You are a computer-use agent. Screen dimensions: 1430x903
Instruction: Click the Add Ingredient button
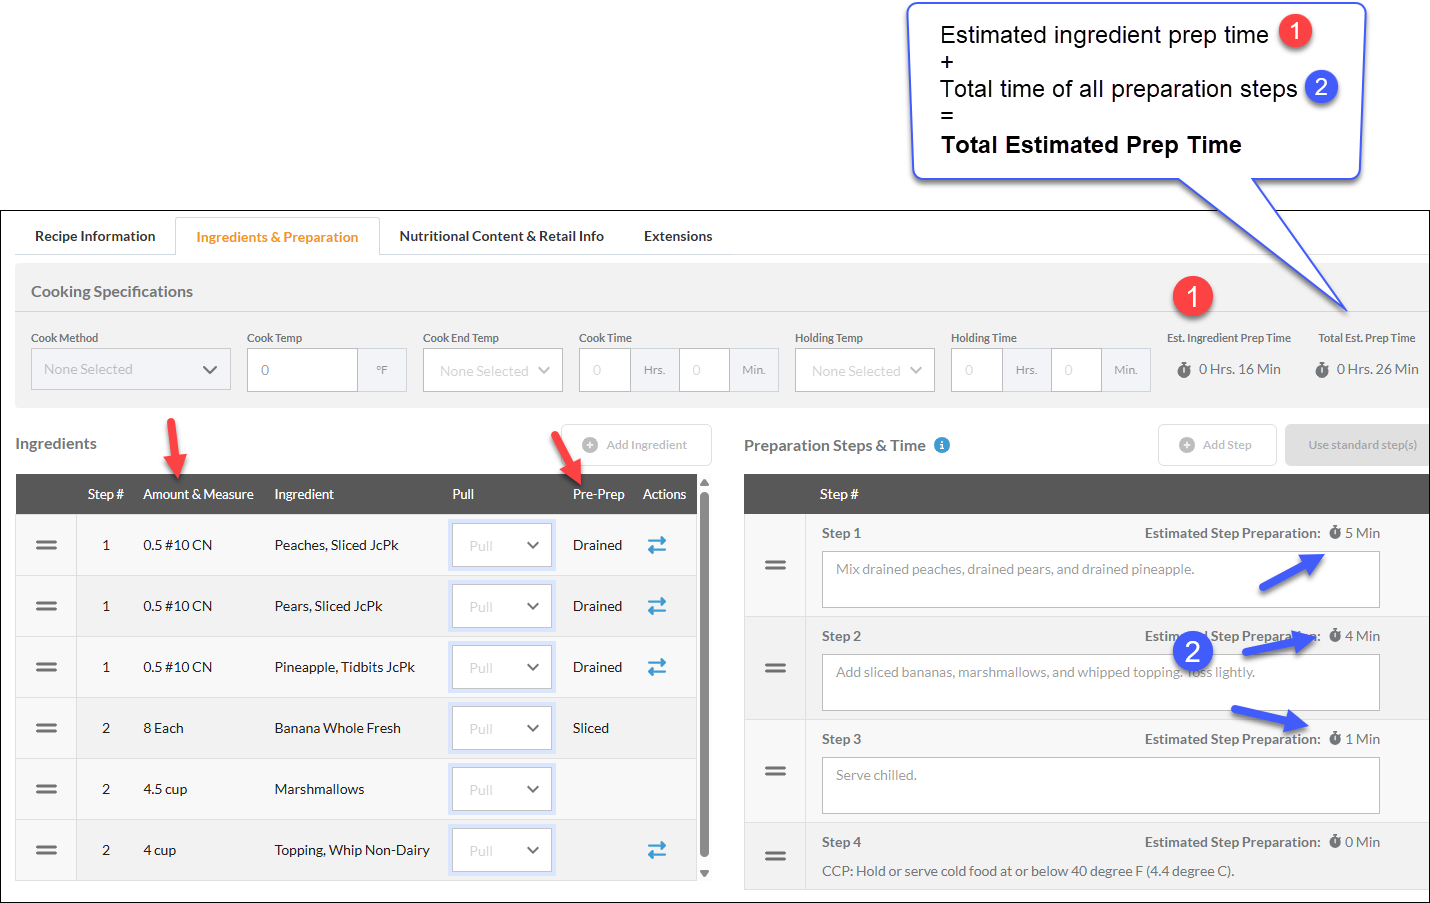coord(636,445)
